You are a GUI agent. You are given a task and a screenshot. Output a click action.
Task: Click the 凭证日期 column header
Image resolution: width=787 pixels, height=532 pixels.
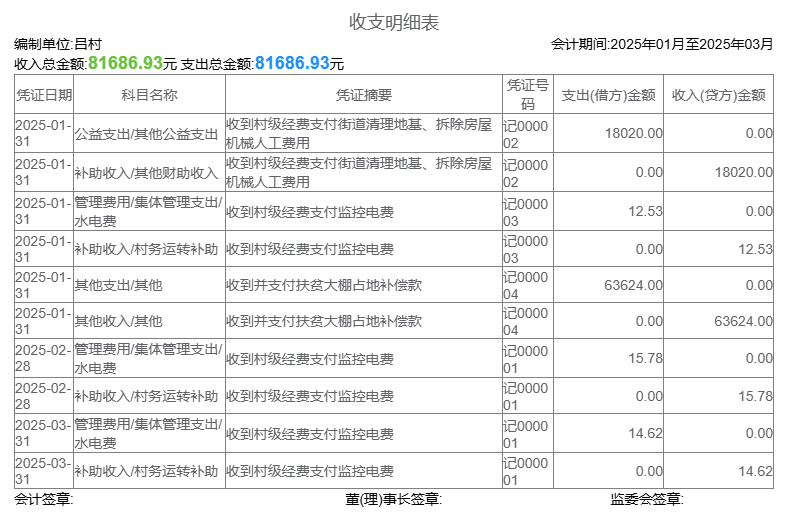[44, 95]
